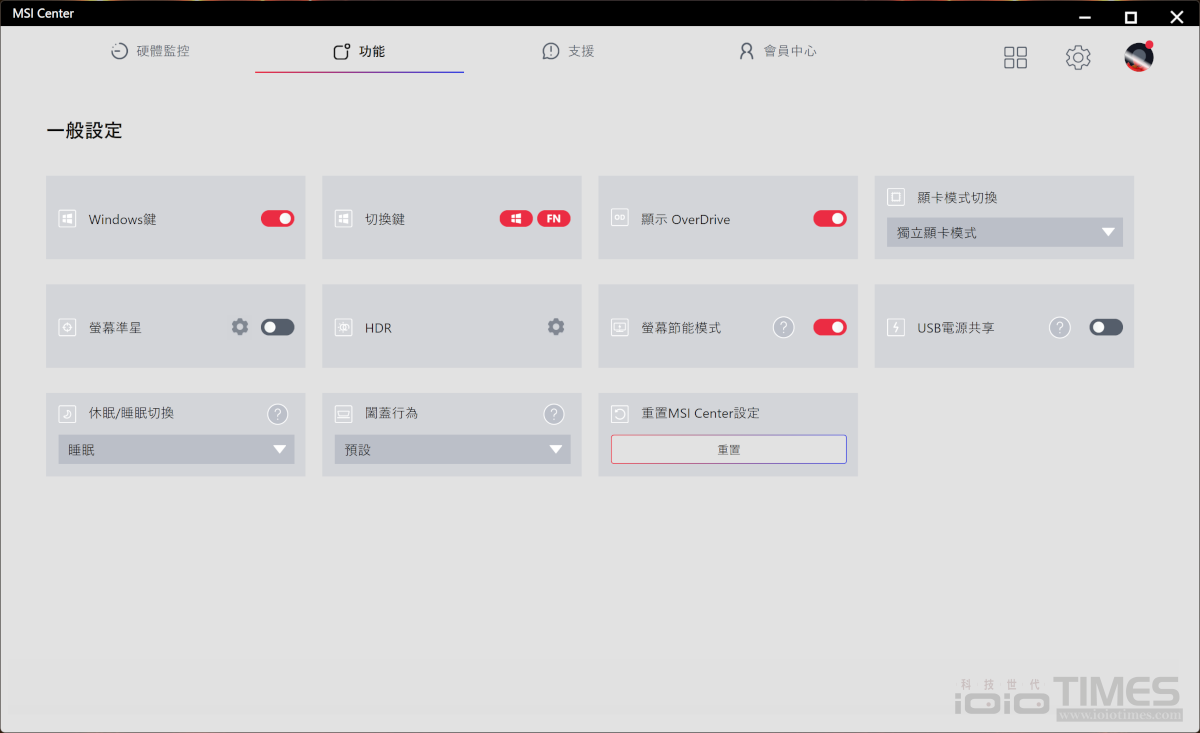Switch to the 硬體監控 tab
This screenshot has width=1200, height=733.
click(x=150, y=51)
